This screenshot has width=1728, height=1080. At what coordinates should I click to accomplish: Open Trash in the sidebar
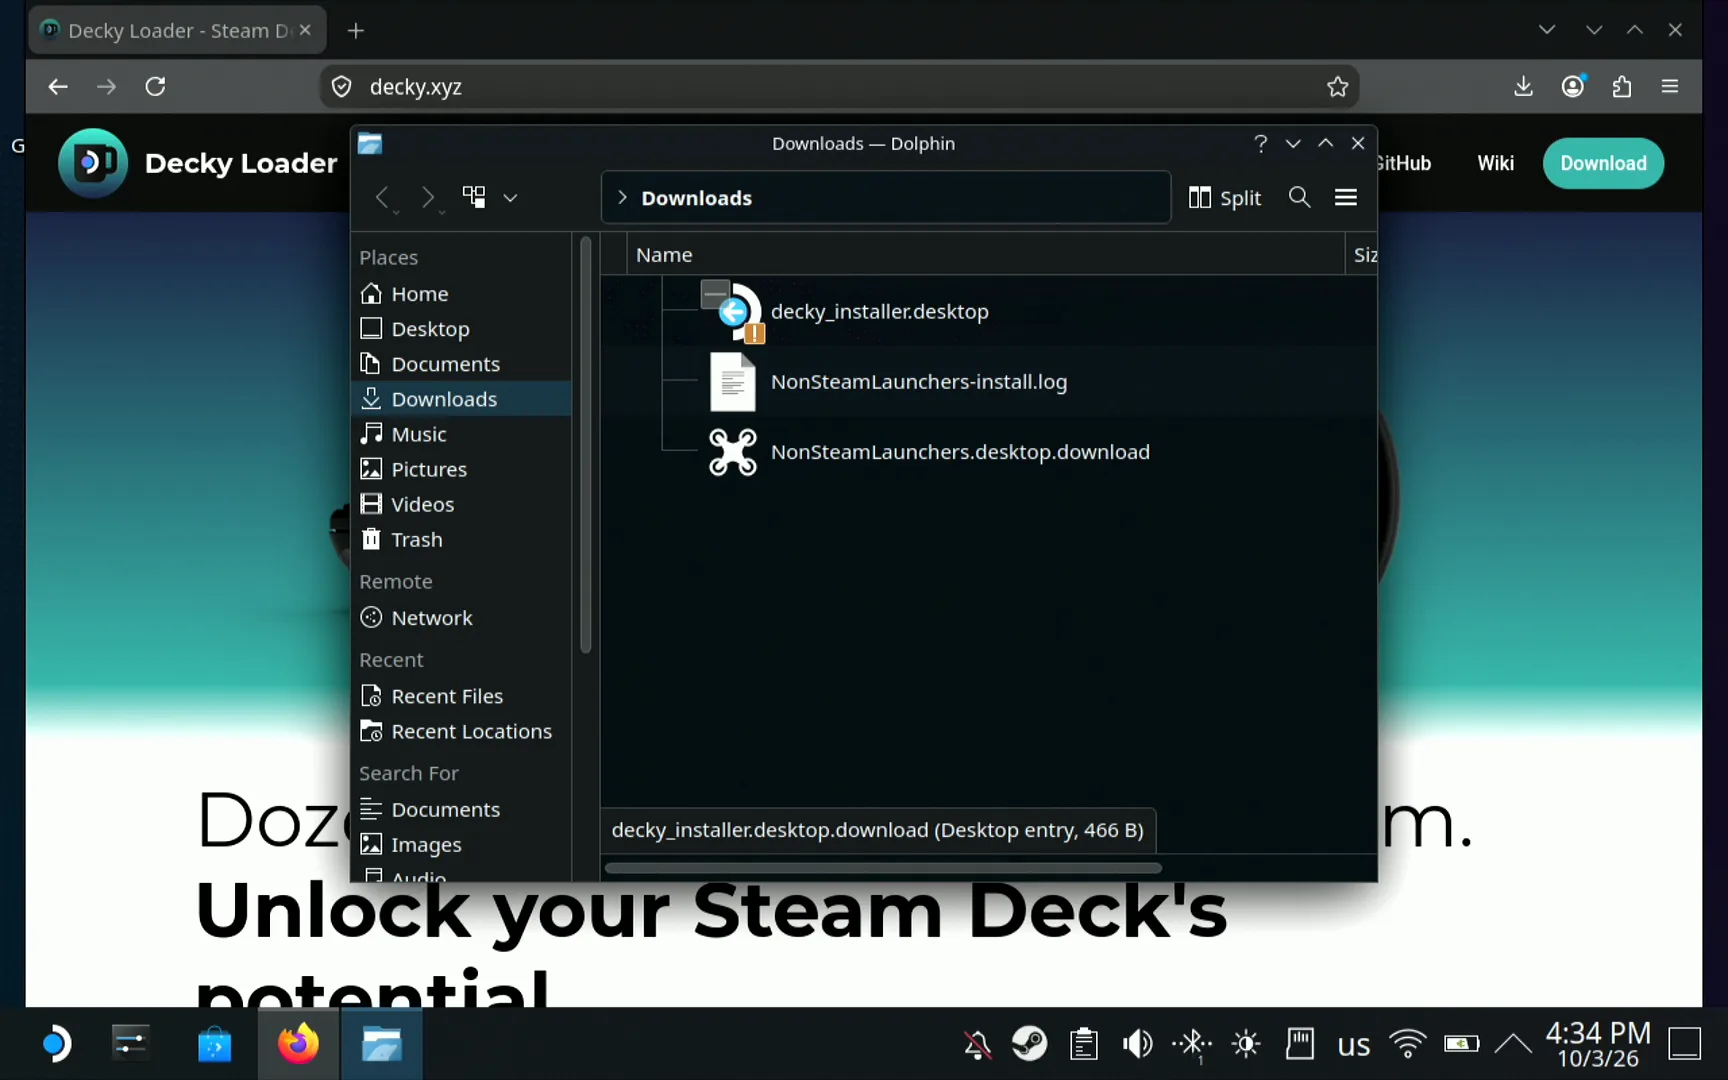point(461,539)
